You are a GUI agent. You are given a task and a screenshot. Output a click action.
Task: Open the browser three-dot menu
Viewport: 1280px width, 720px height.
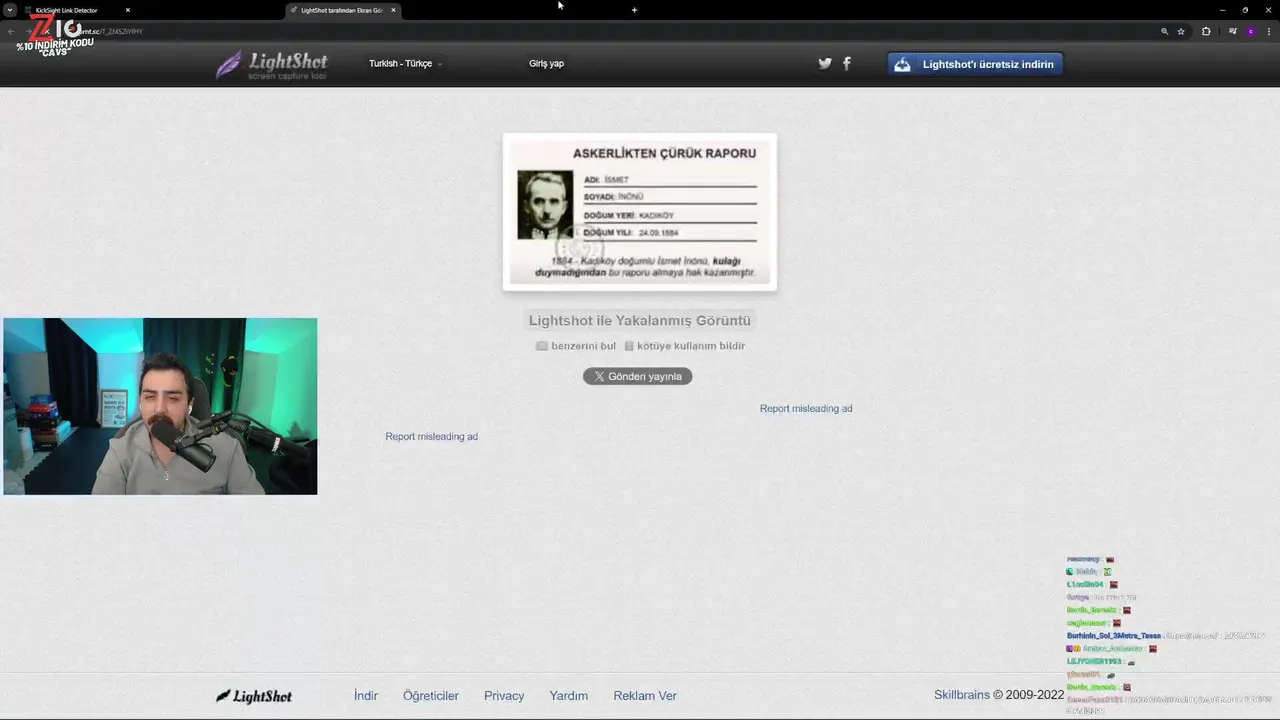[x=1268, y=31]
